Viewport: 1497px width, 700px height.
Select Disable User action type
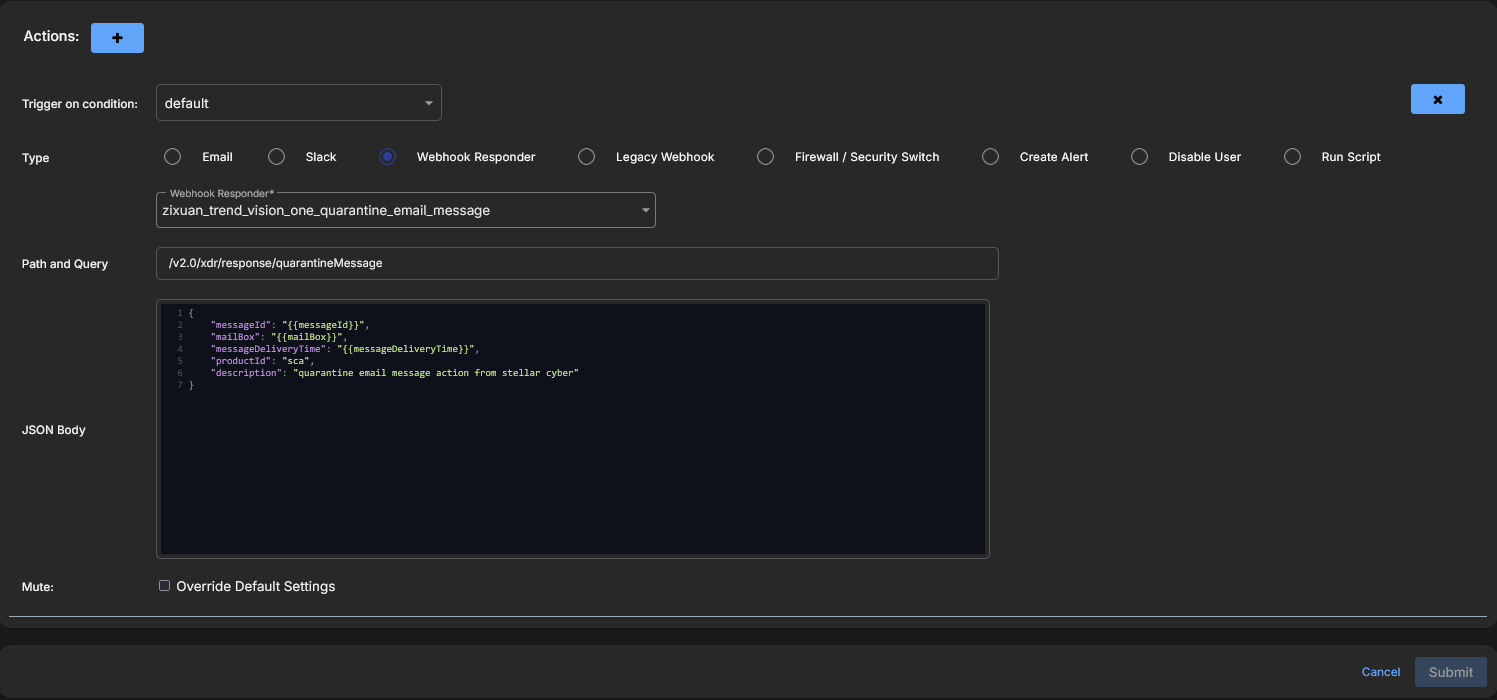tap(1139, 157)
